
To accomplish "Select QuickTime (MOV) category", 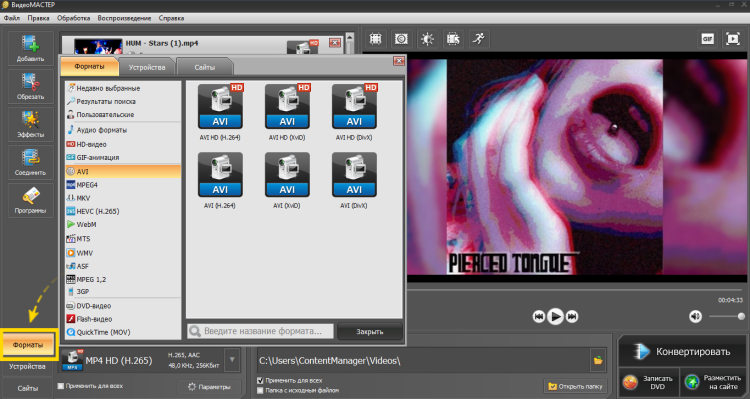I will pos(123,332).
